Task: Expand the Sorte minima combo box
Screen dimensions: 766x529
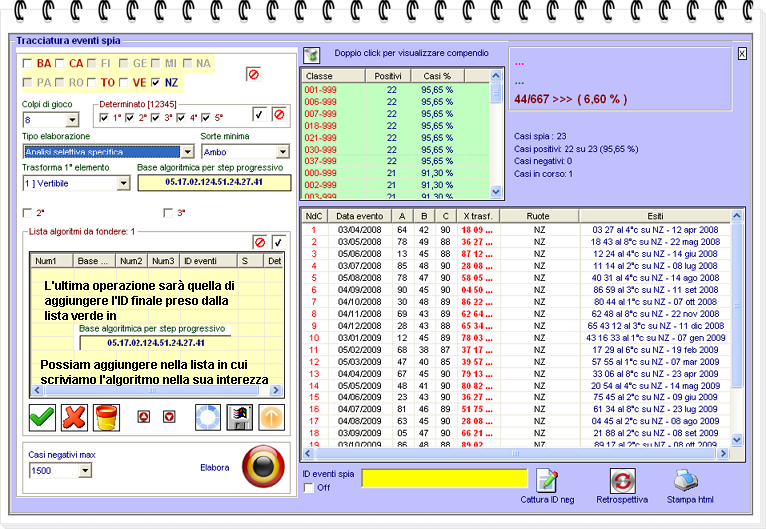Action: (284, 152)
